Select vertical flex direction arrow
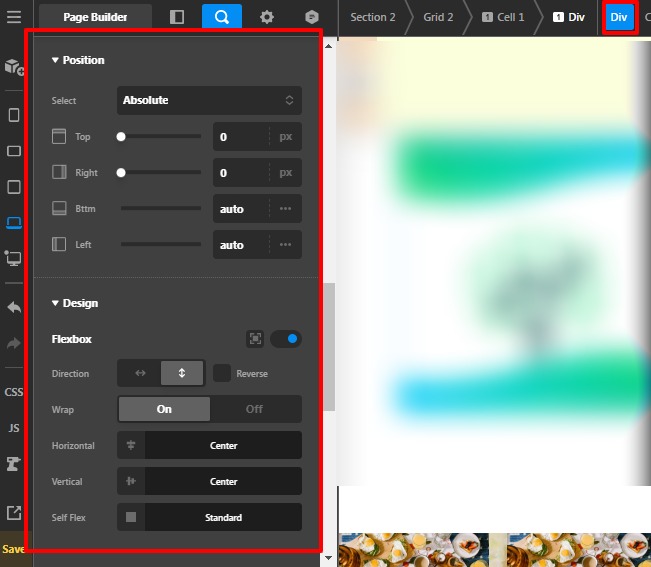The height and width of the screenshot is (567, 651). pyautogui.click(x=182, y=373)
